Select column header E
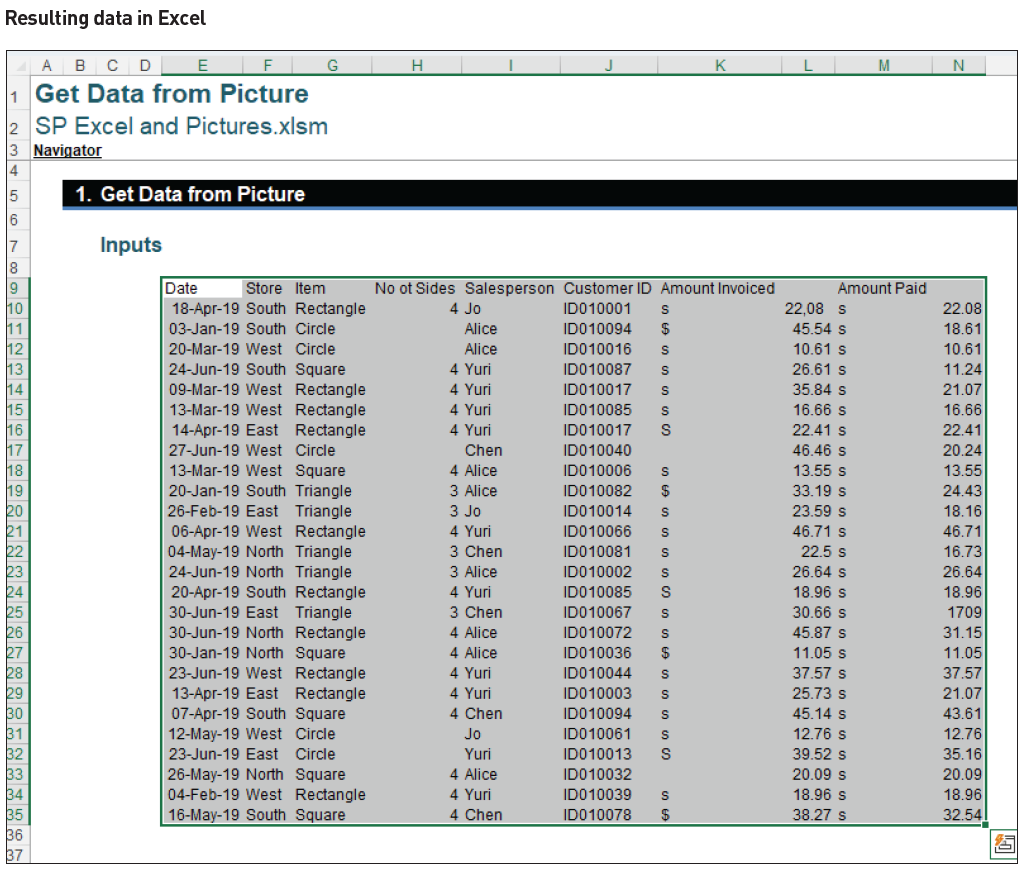 (x=202, y=65)
